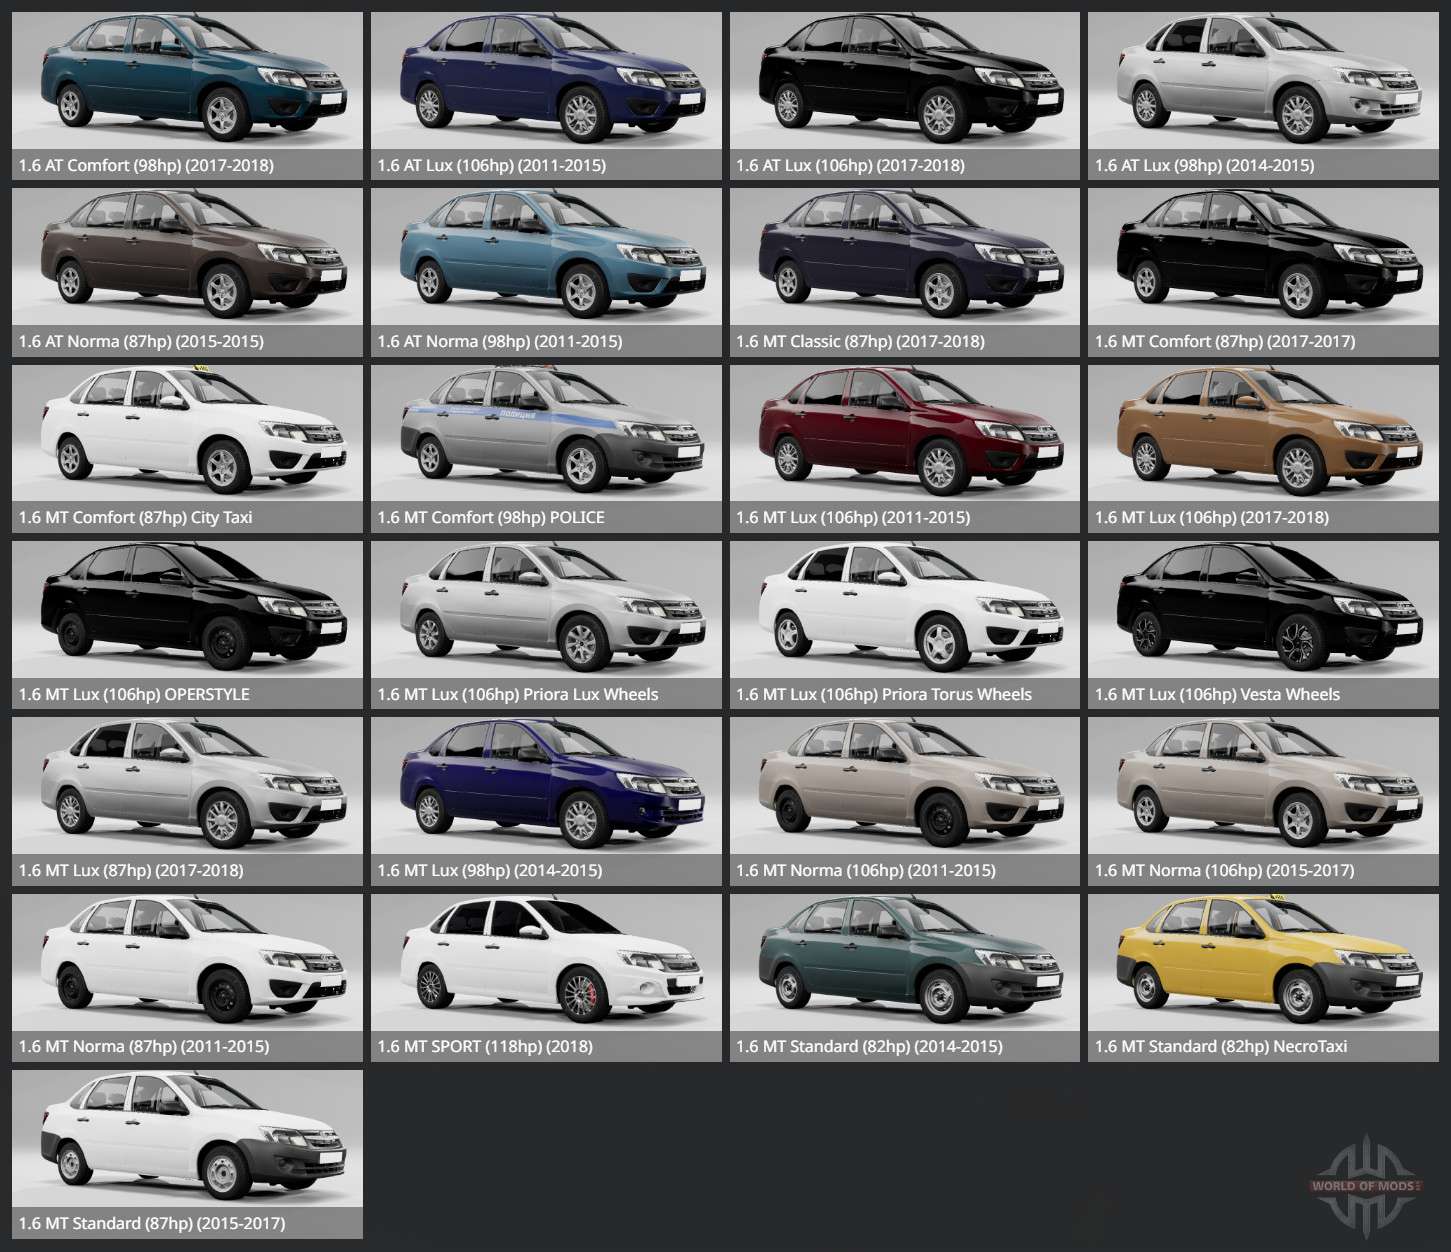Viewport: 1451px width, 1252px height.
Task: Choose the 1.6 AT Lux (106hp) (2011-2015) configuration
Action: (546, 96)
